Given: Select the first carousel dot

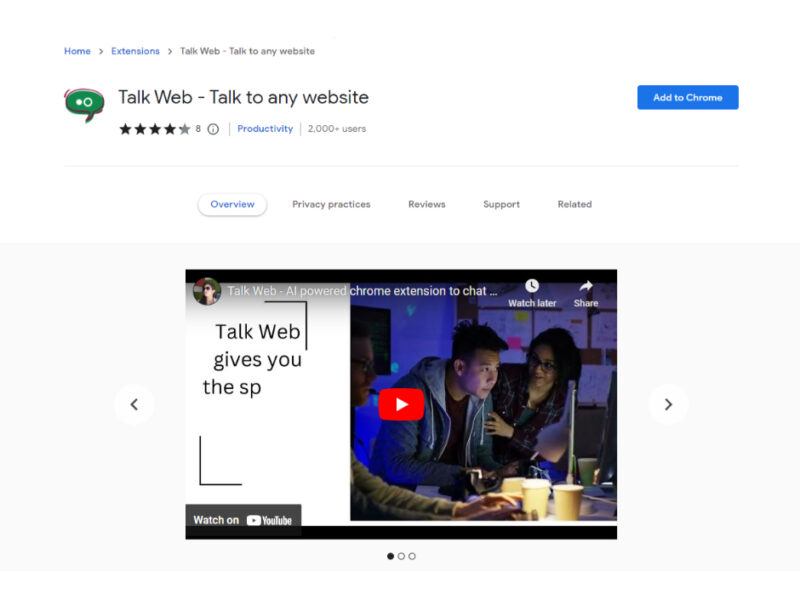Looking at the screenshot, I should click(x=390, y=556).
